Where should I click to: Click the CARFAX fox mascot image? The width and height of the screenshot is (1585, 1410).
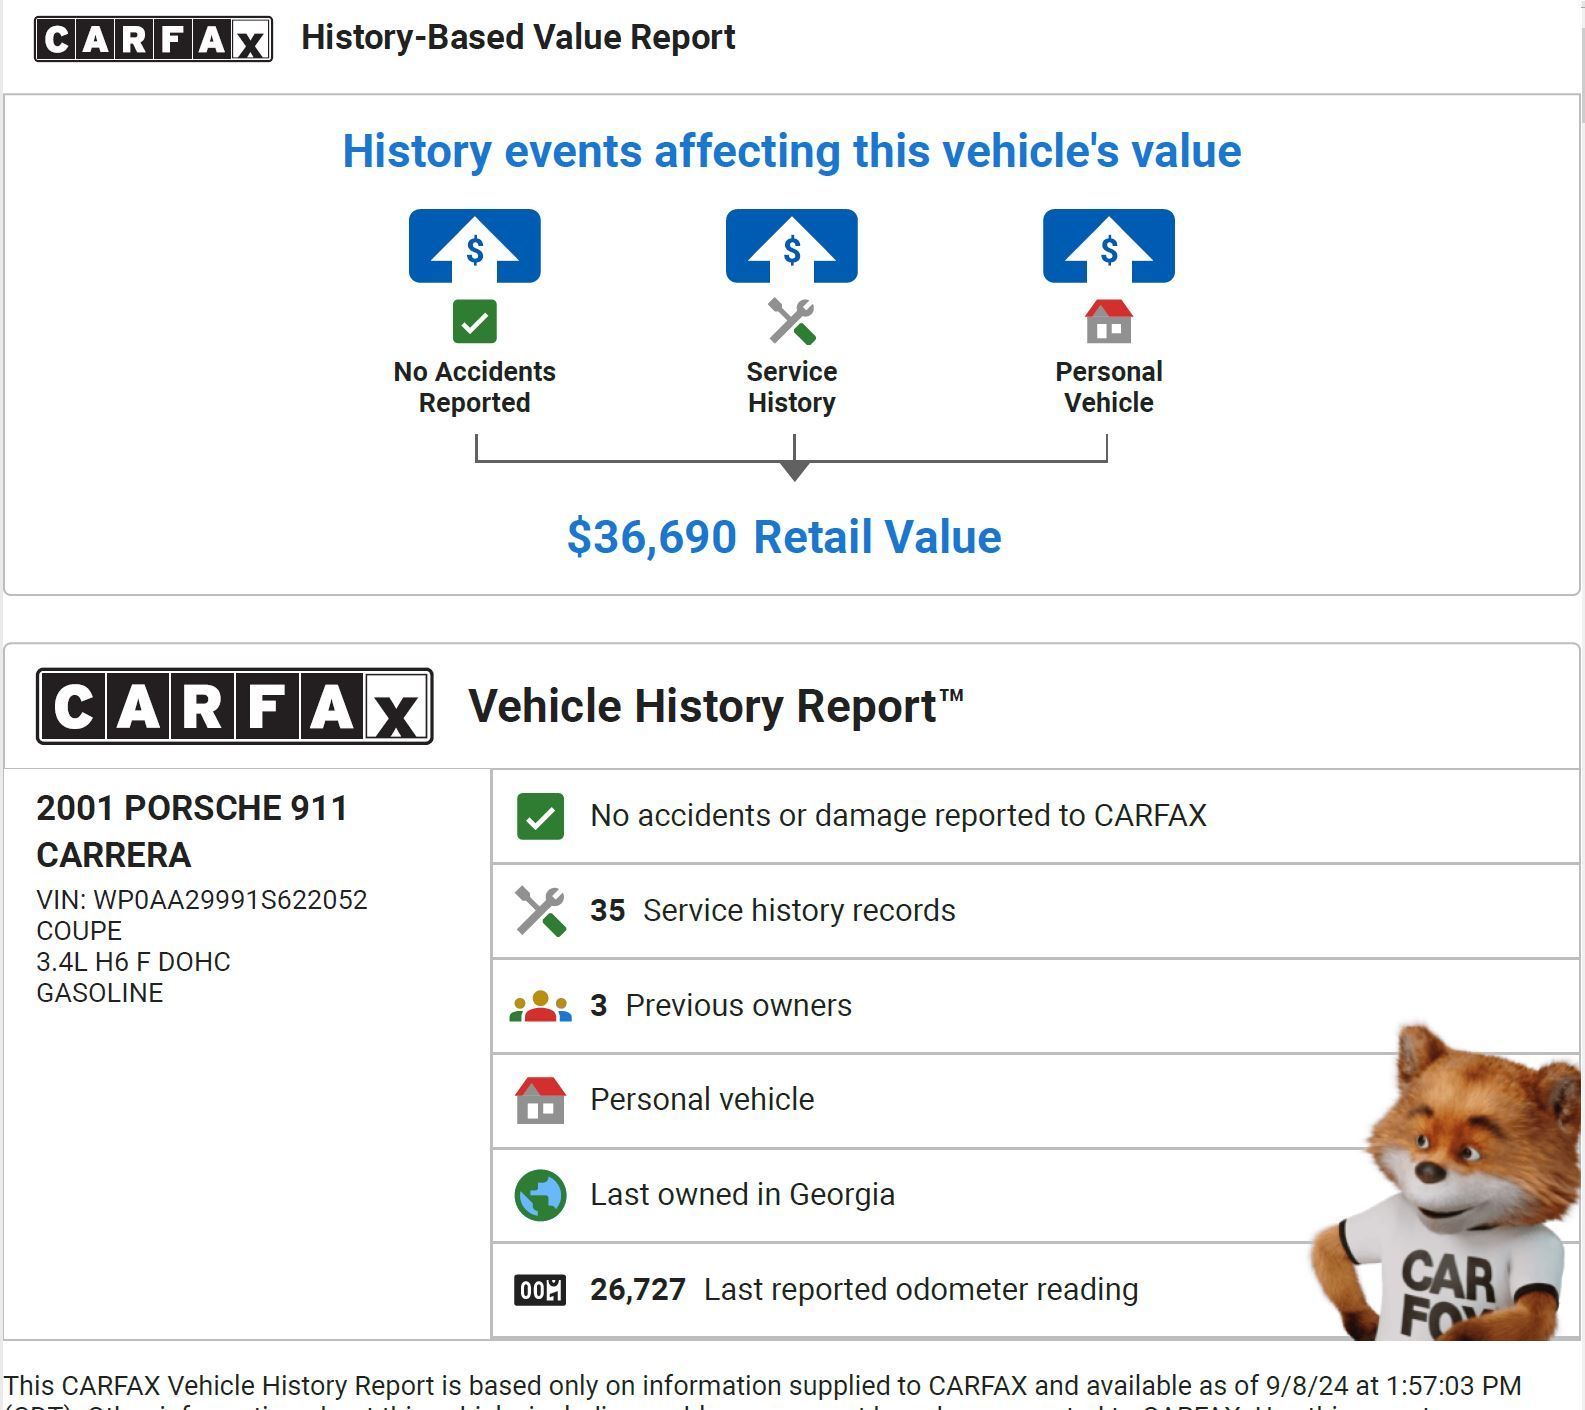[x=1446, y=1182]
